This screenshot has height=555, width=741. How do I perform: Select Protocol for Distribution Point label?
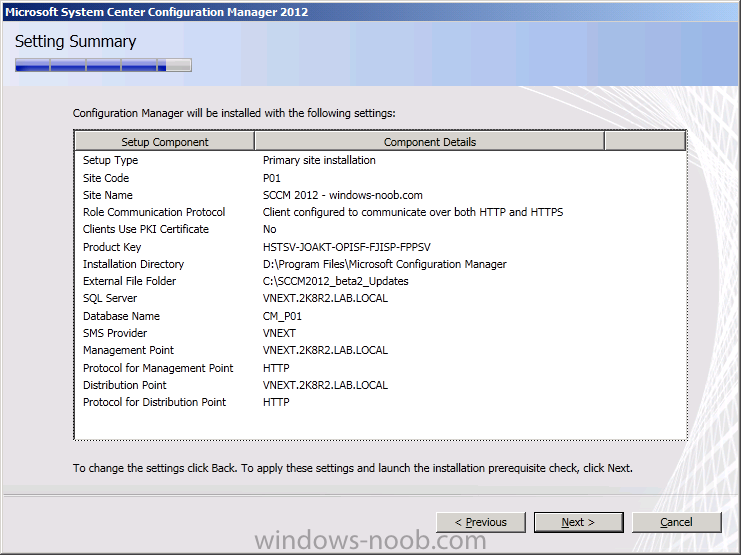coord(155,402)
